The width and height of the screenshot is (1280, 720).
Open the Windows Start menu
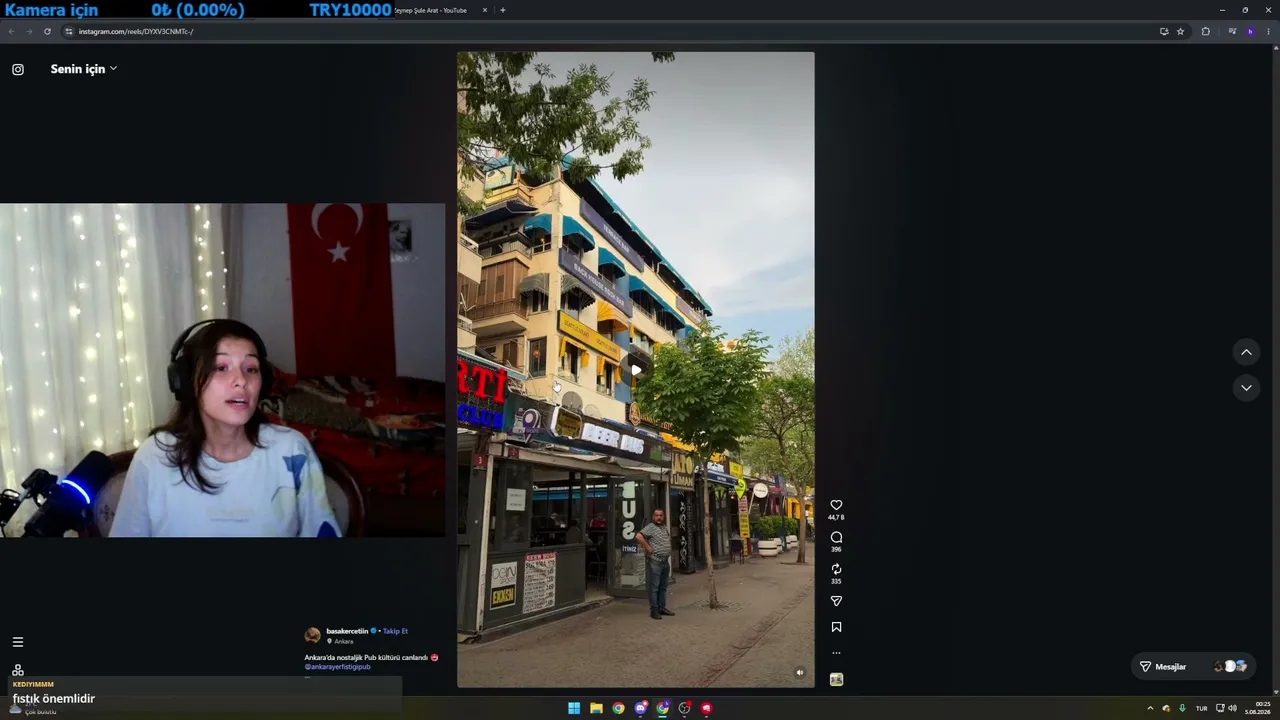(574, 708)
